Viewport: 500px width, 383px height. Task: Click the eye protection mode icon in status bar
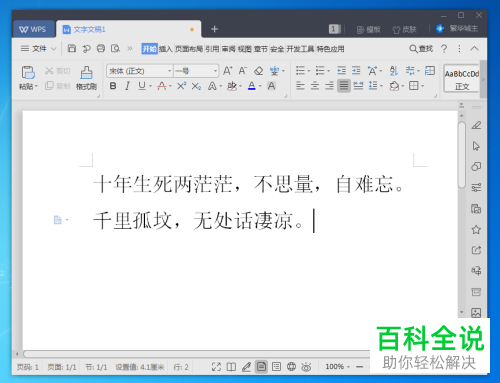tap(306, 367)
